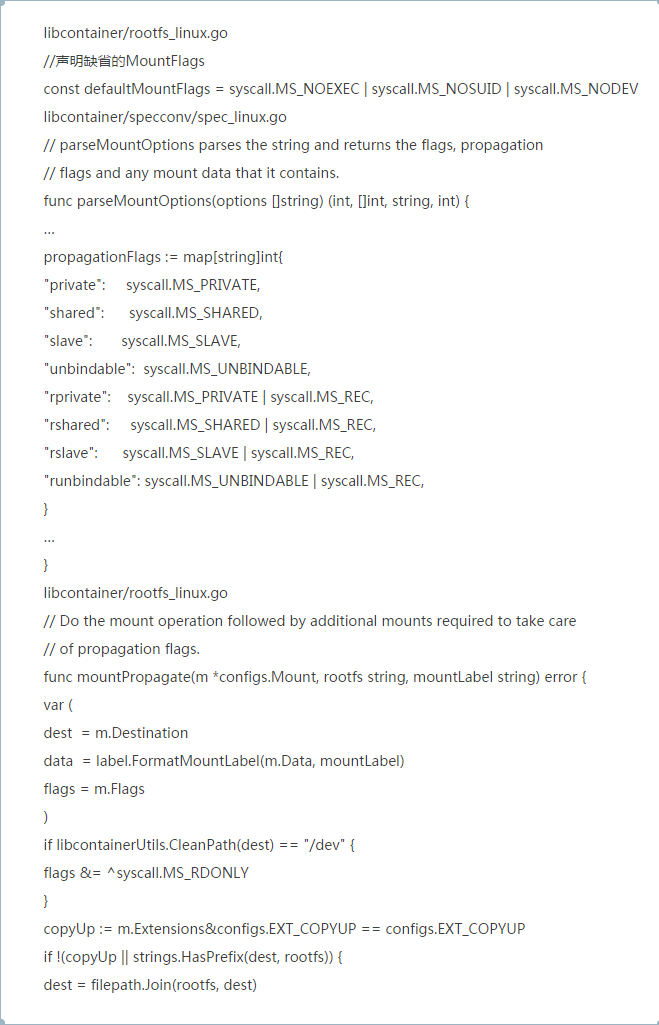Click the flags &= ^syscall.MS_RDONLY line
Viewport: 659px width, 1025px height.
click(146, 873)
